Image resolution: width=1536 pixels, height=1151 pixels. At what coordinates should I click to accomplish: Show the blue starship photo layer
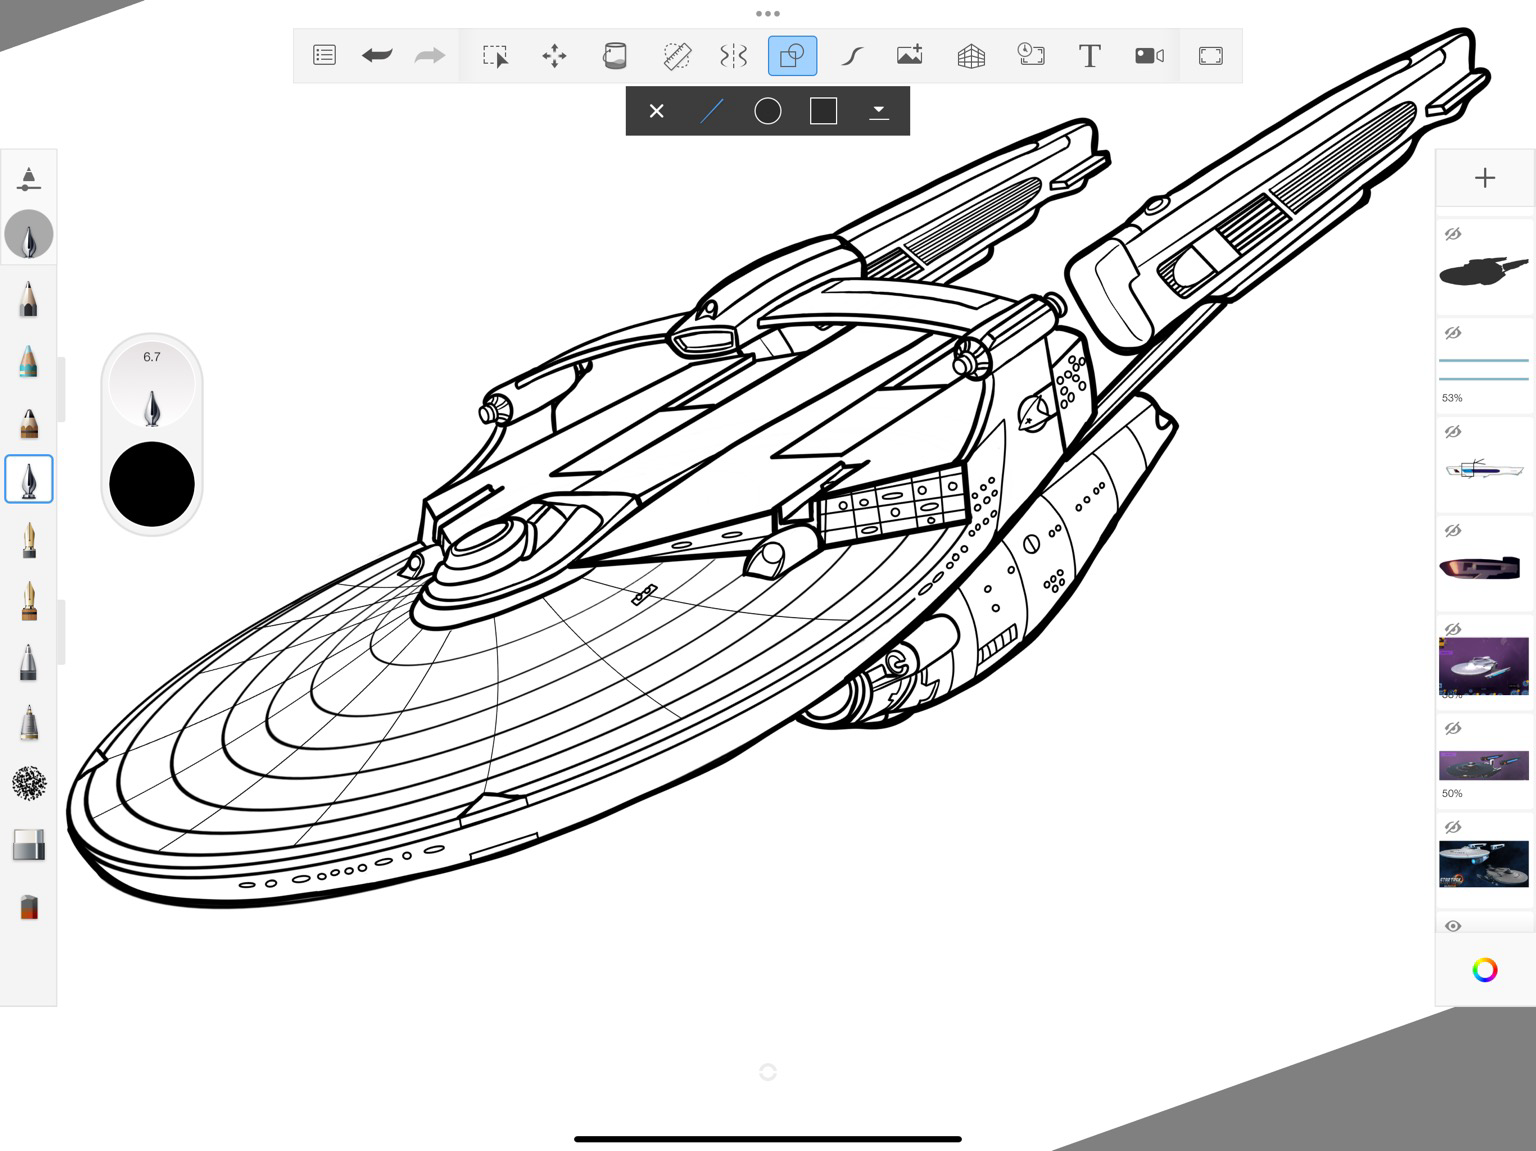[x=1453, y=827]
